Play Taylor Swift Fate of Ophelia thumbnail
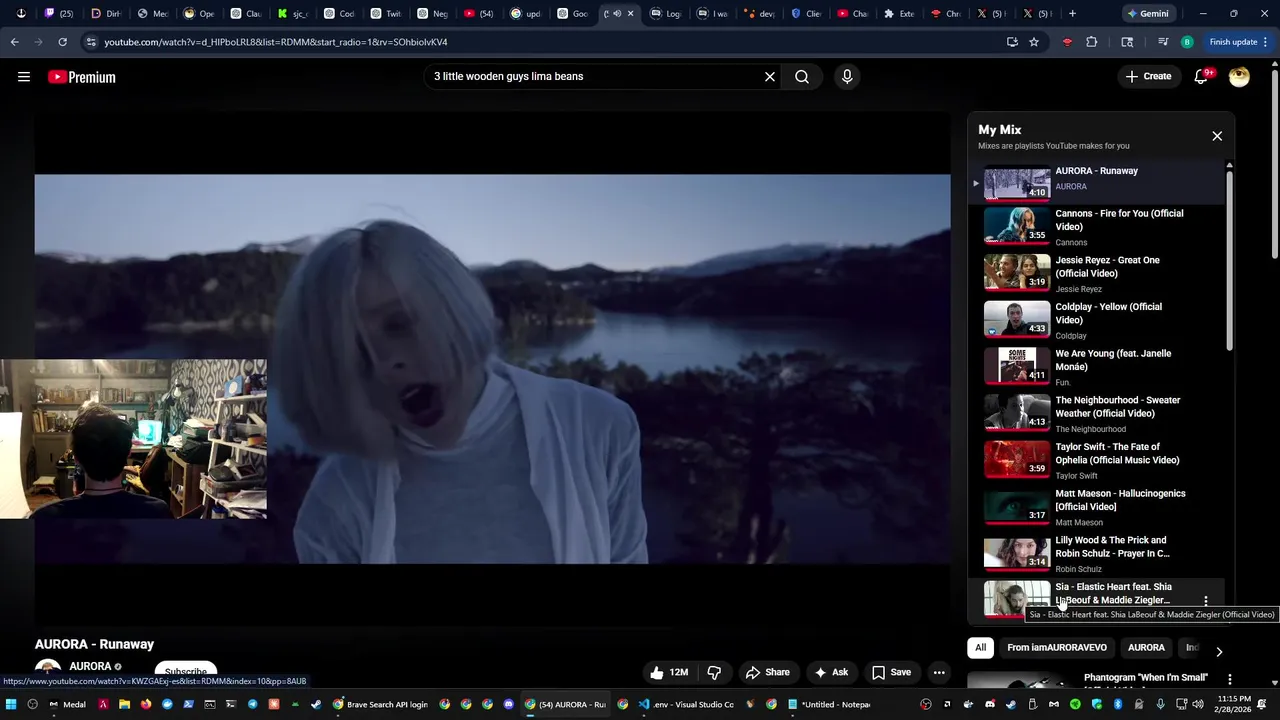 (x=1017, y=459)
